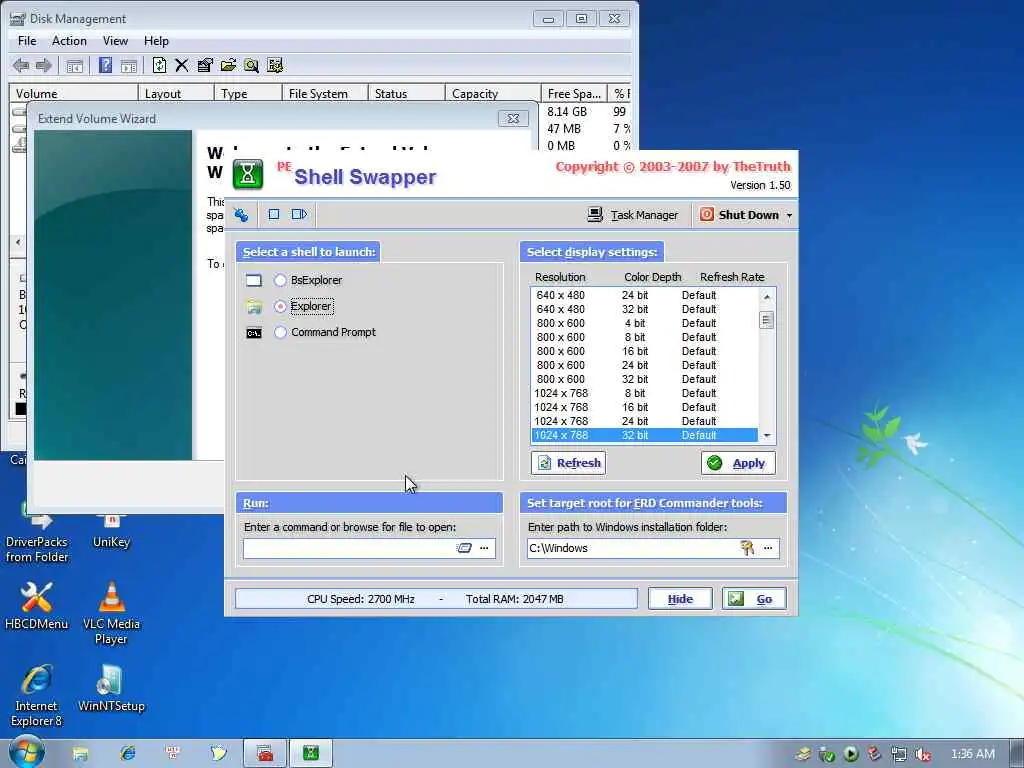Open the Shut Down dropdown arrow
Image resolution: width=1024 pixels, height=768 pixels.
tap(790, 215)
